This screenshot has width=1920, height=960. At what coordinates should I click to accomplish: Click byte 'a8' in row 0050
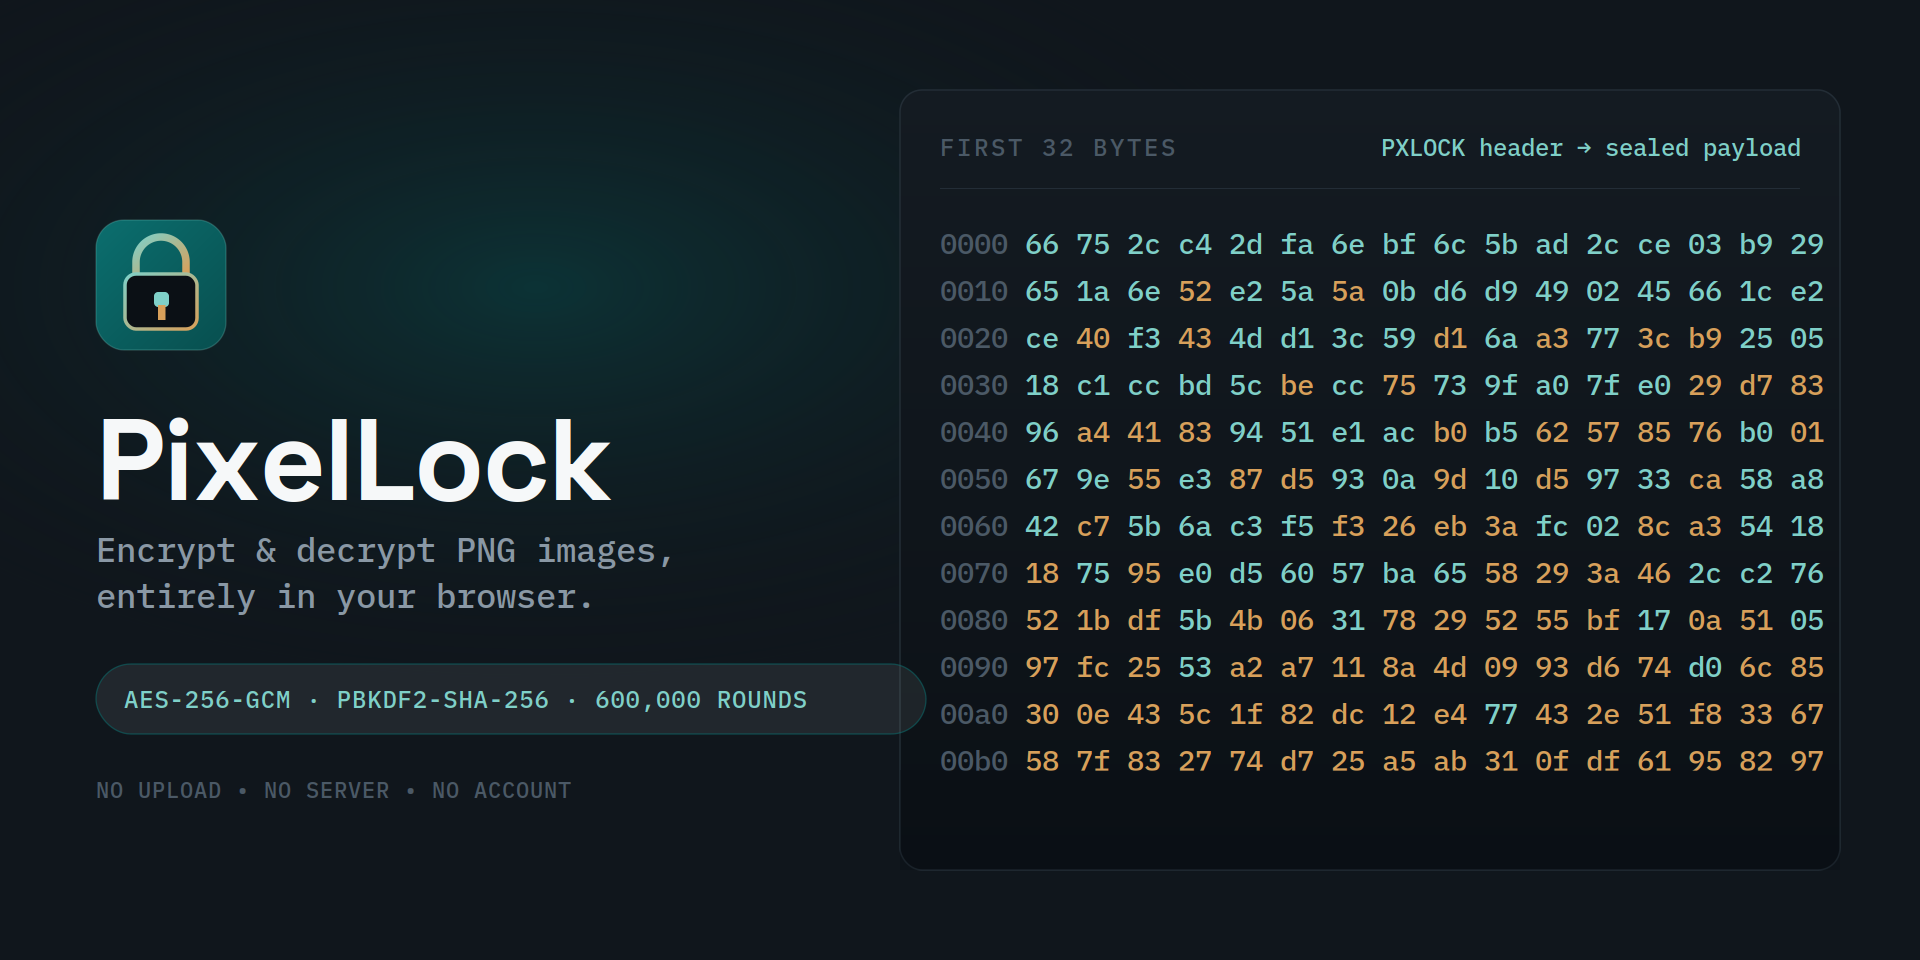click(1807, 480)
